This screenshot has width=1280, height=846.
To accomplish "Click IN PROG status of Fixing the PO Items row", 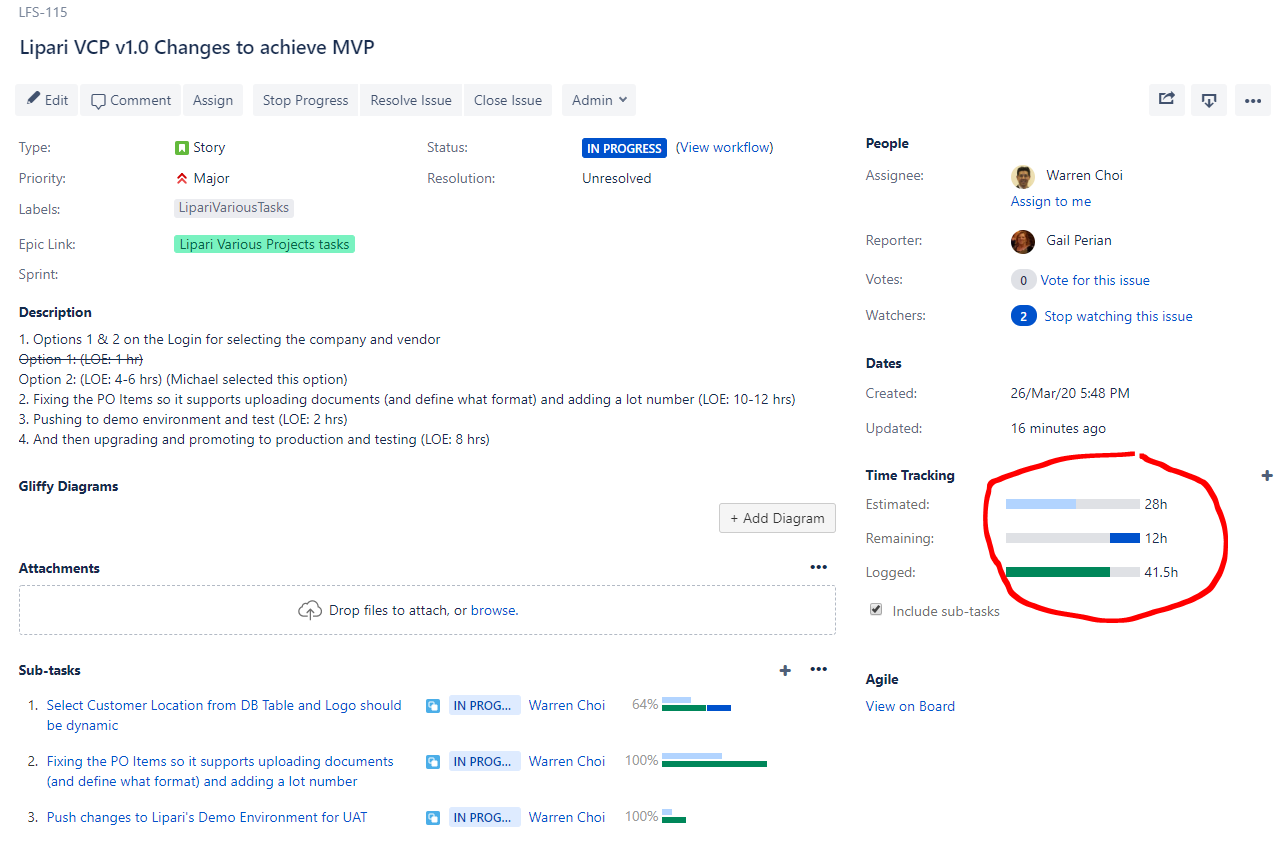I will pos(485,761).
